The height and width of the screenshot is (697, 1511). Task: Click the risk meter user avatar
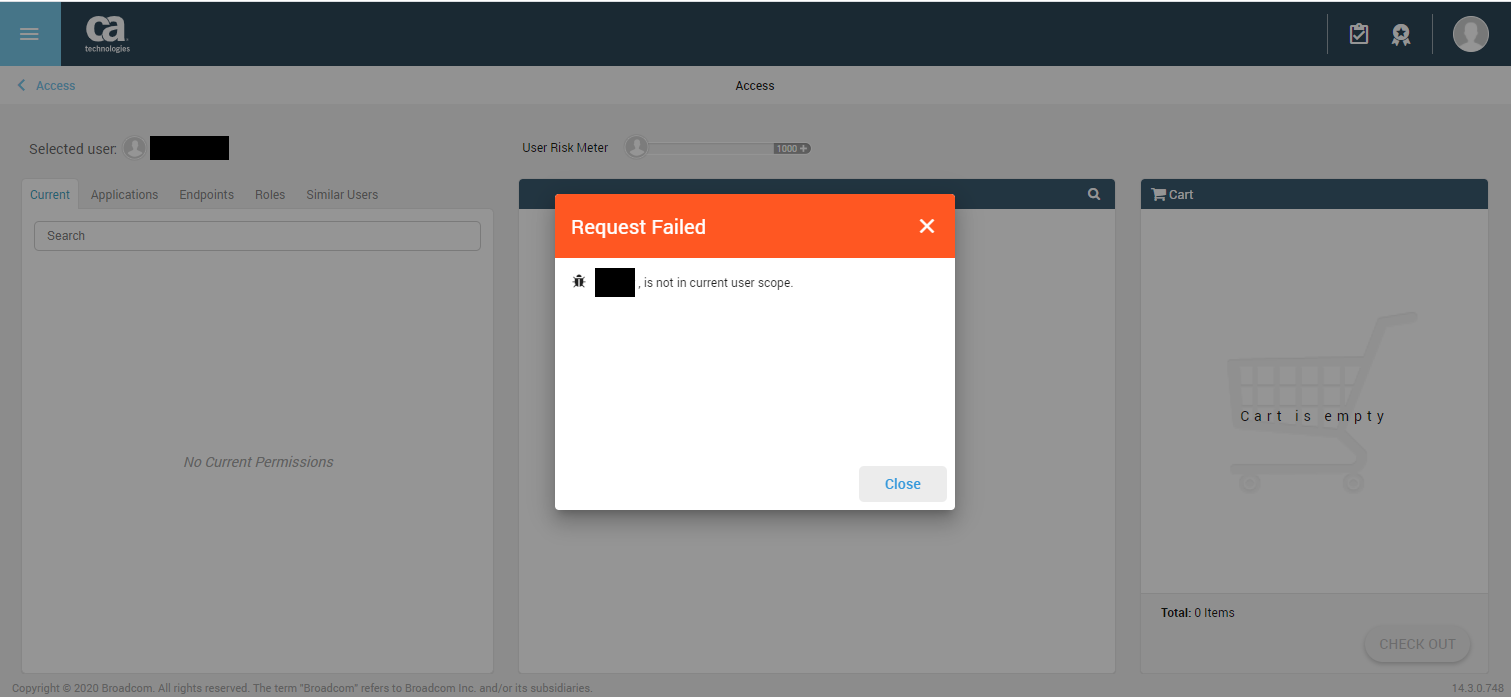636,148
